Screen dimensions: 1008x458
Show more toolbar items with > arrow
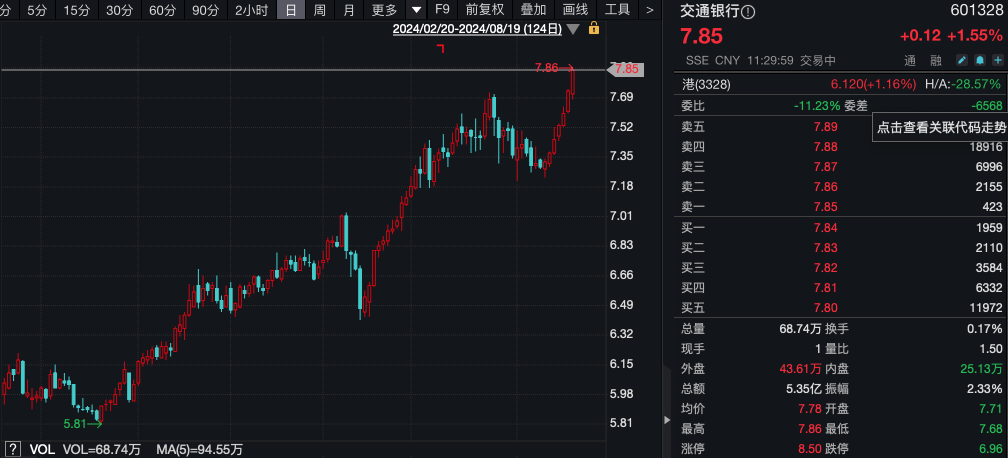(649, 10)
